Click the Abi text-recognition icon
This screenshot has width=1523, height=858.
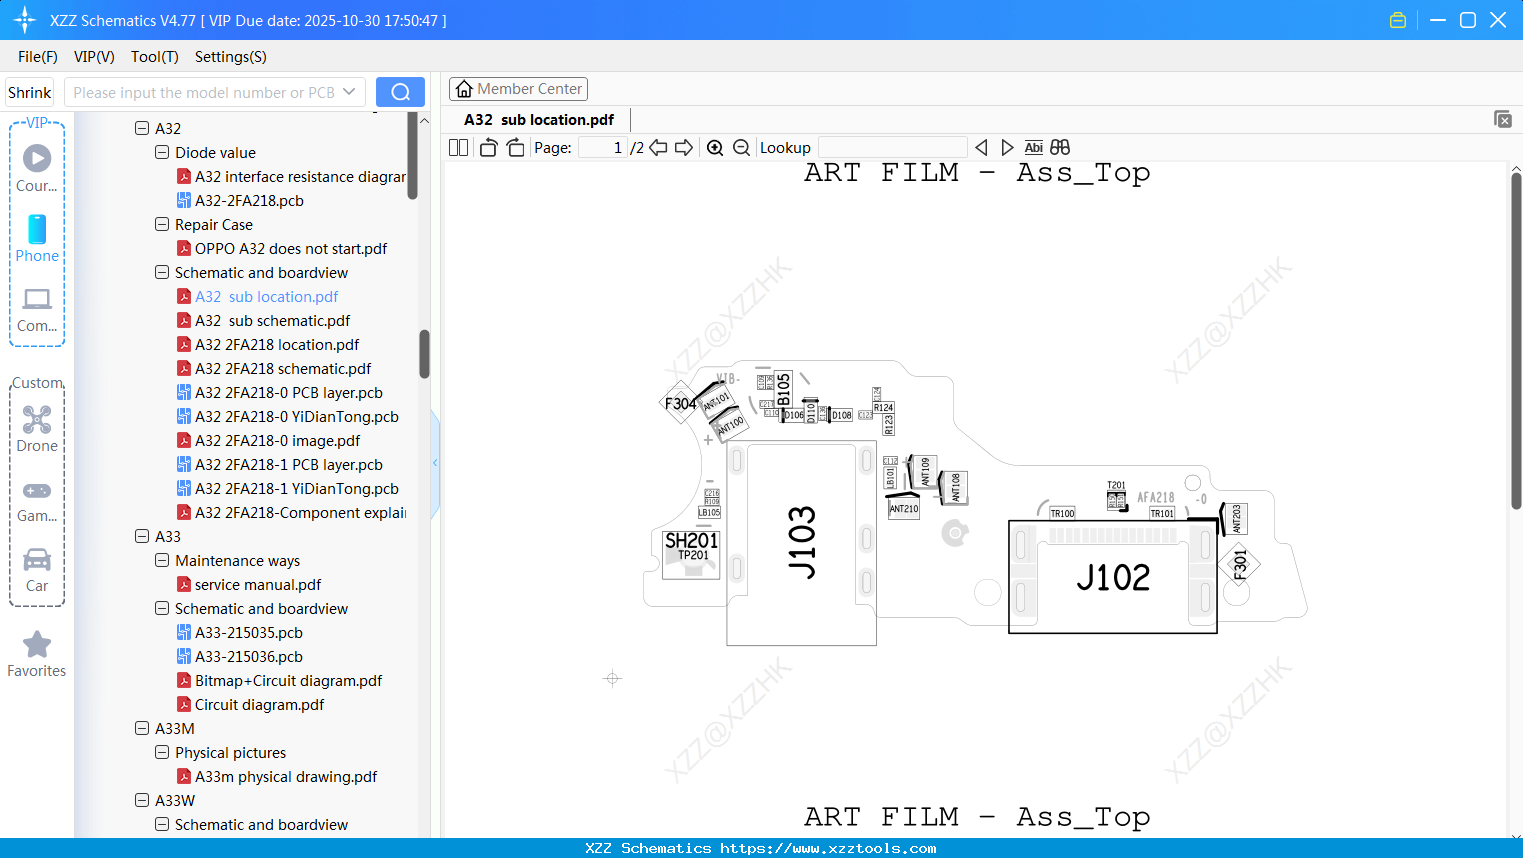coord(1033,146)
